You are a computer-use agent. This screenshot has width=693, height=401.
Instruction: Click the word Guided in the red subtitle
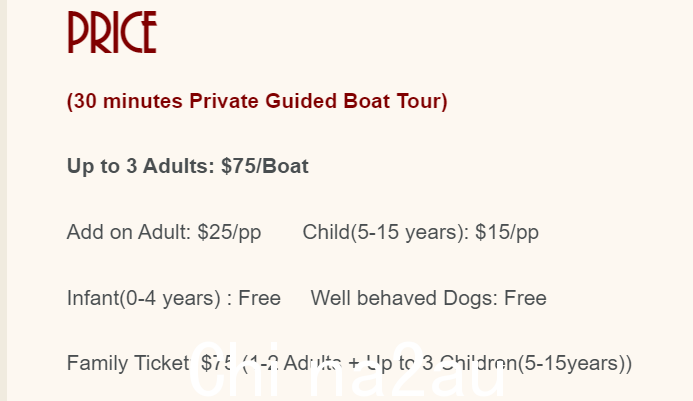coord(301,101)
